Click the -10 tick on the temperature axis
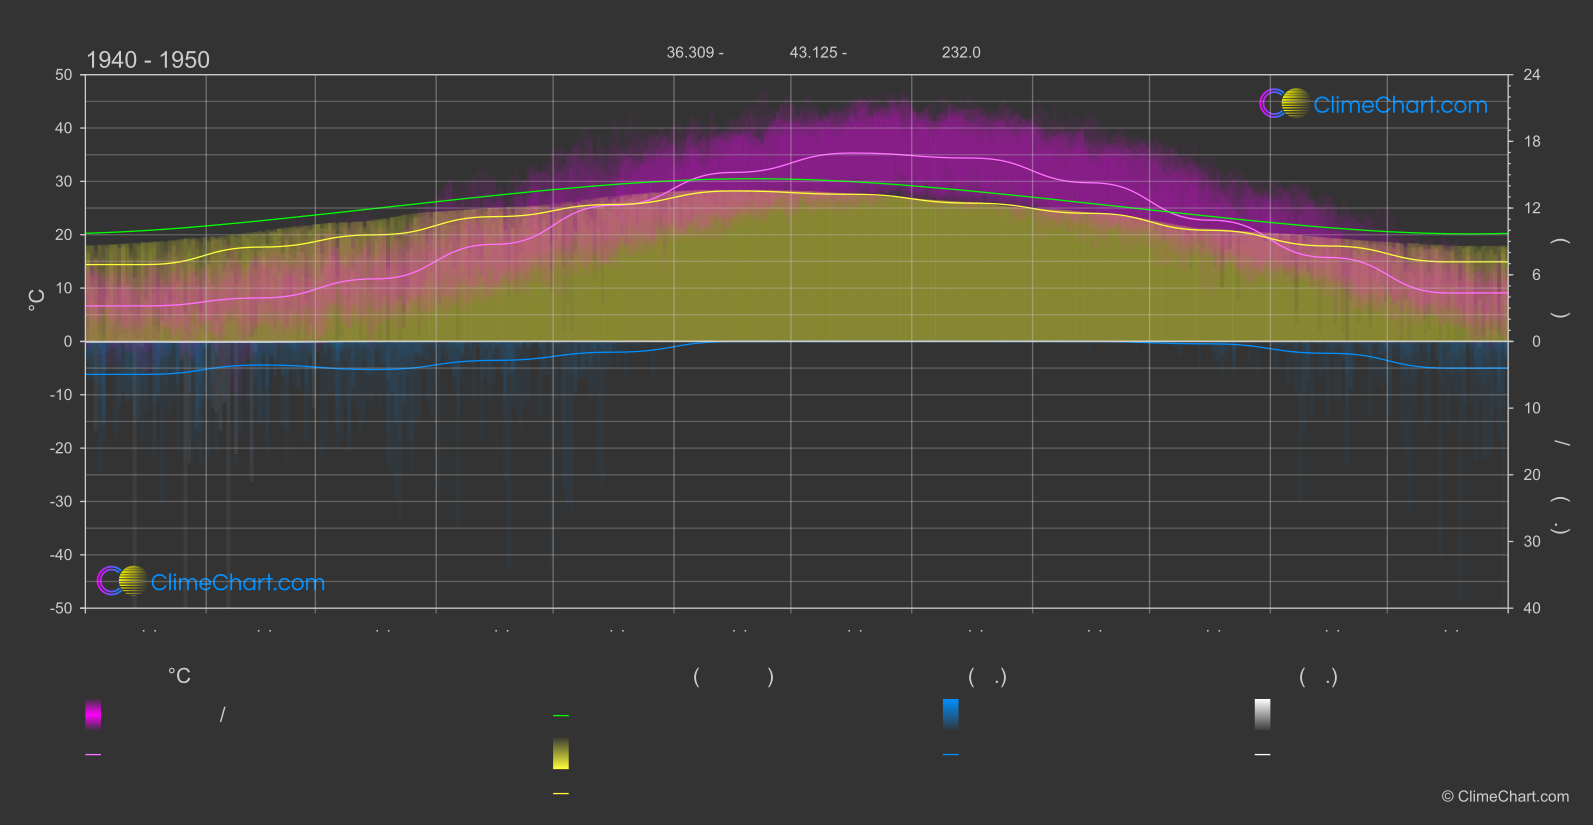 pos(62,395)
